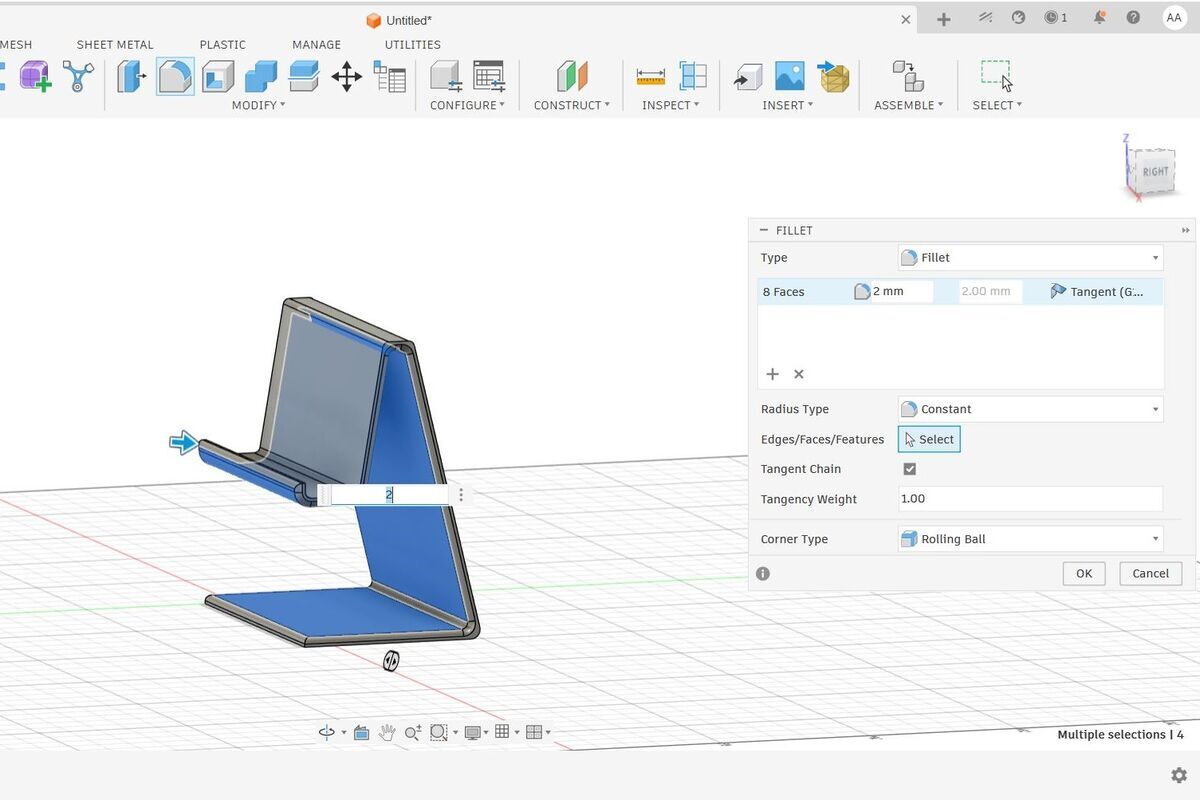
Task: Expand the INSPECT dropdown menu
Action: [670, 105]
